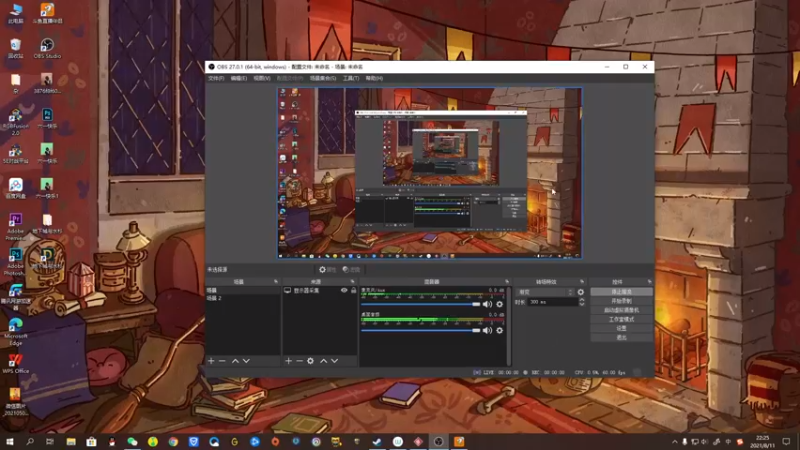Open the Windows Start menu

point(9,441)
